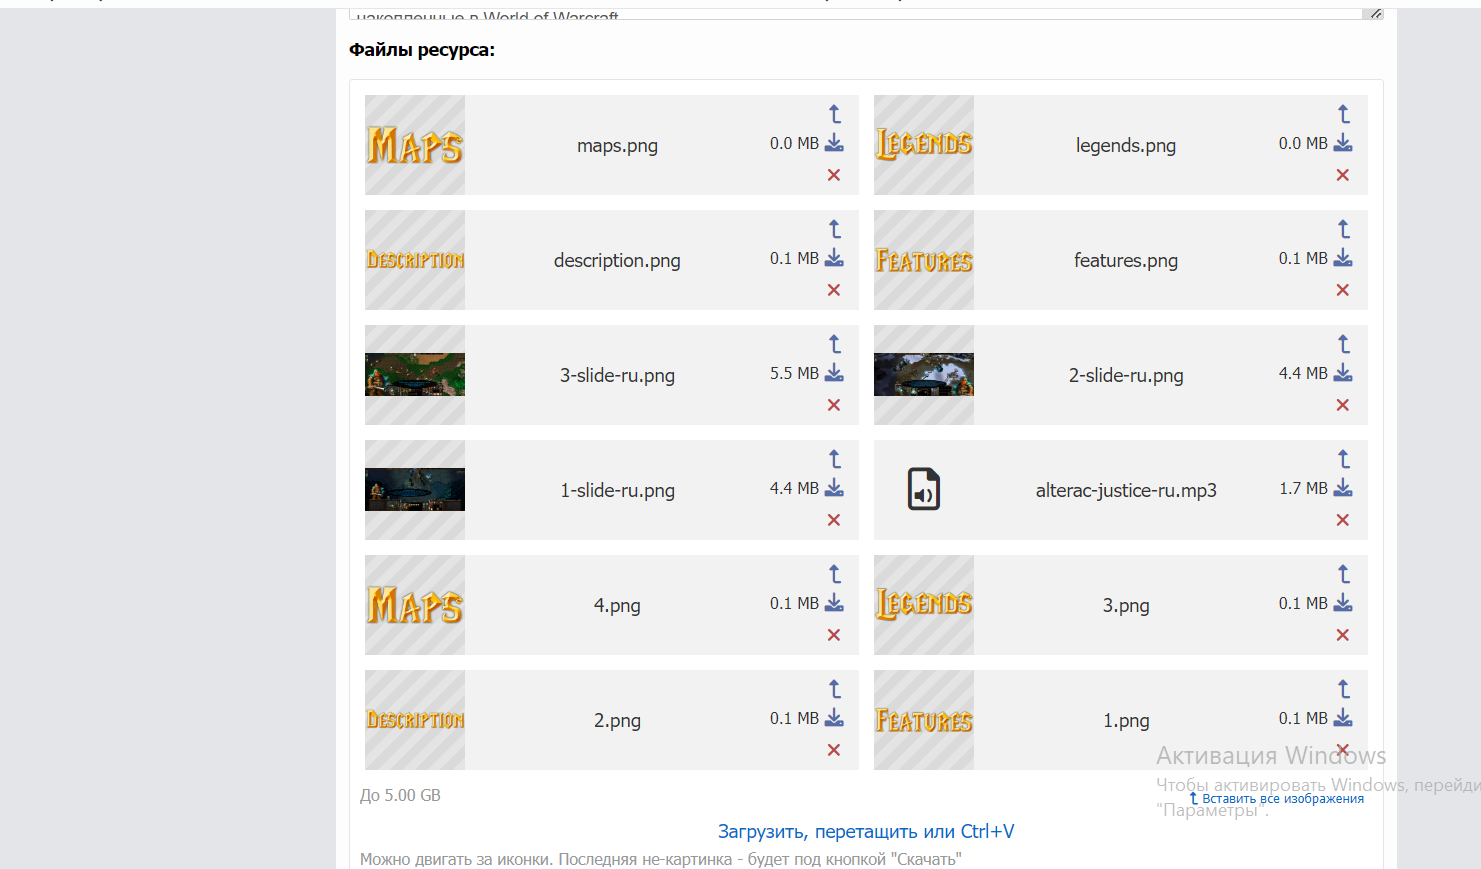Download the 1-slide-ru.png file
Screen dimensions: 1481x869
click(x=834, y=488)
